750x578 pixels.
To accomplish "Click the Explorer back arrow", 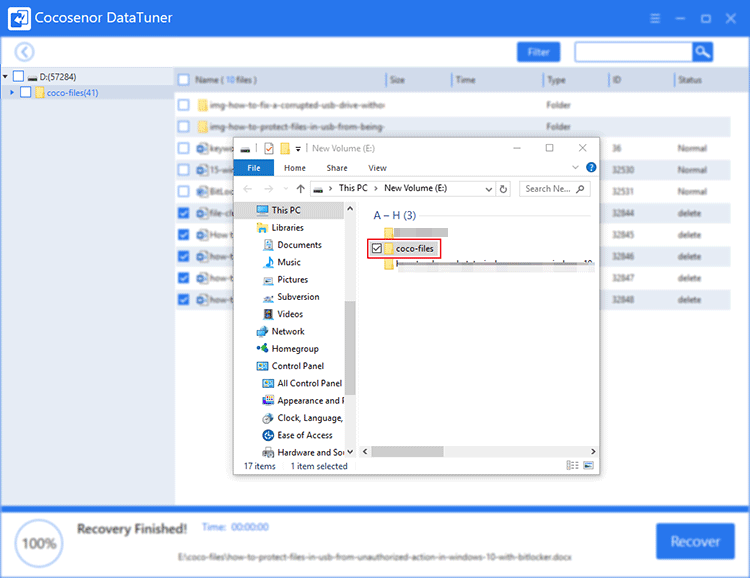I will click(248, 189).
